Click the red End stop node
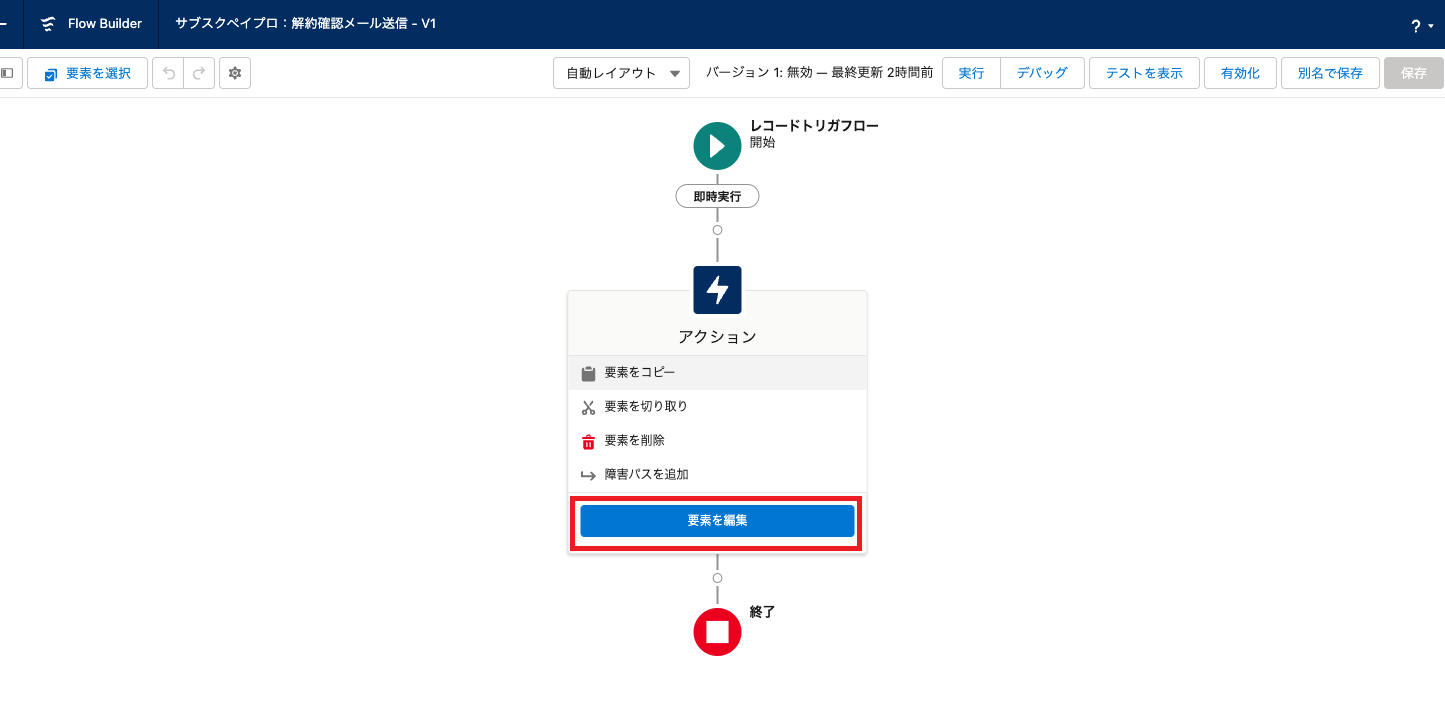 point(717,632)
